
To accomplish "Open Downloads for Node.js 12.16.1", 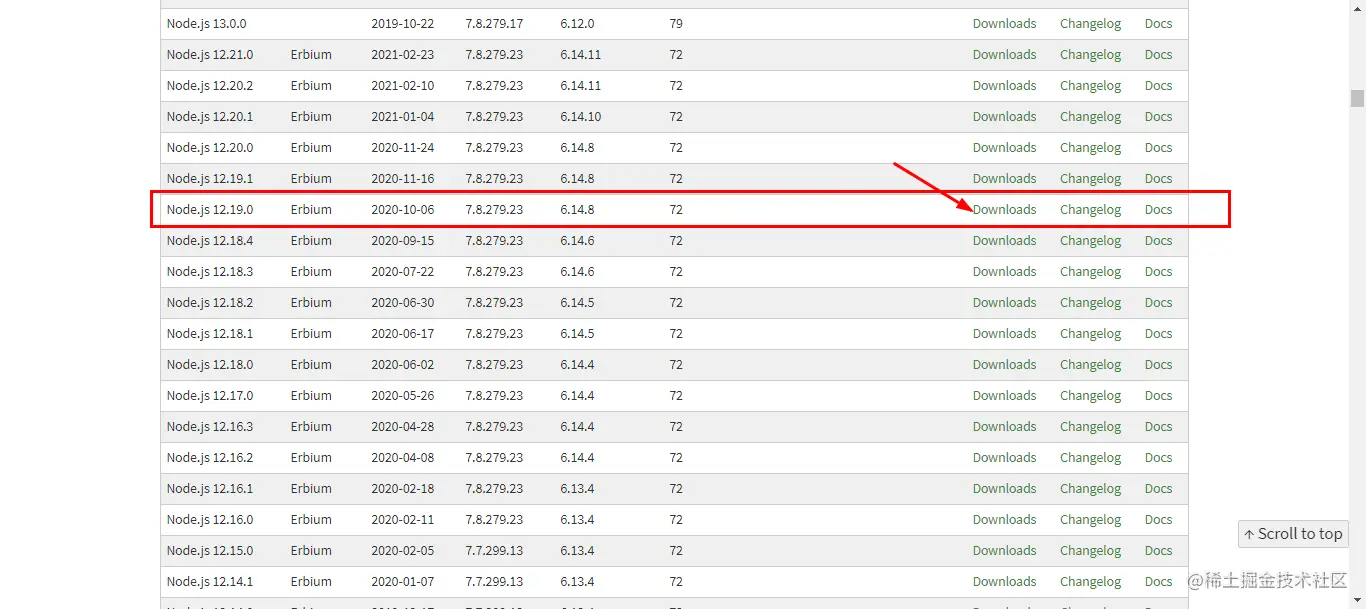I will click(1004, 489).
